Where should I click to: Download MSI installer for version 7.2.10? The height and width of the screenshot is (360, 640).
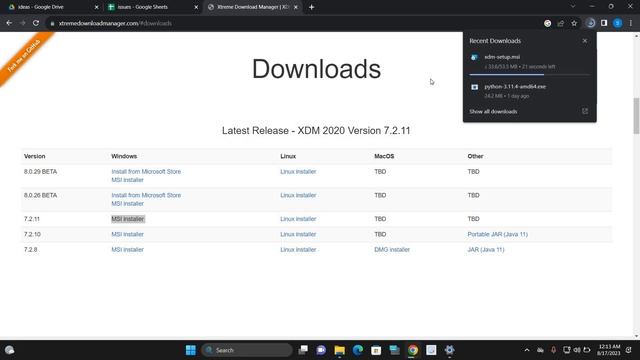127,234
